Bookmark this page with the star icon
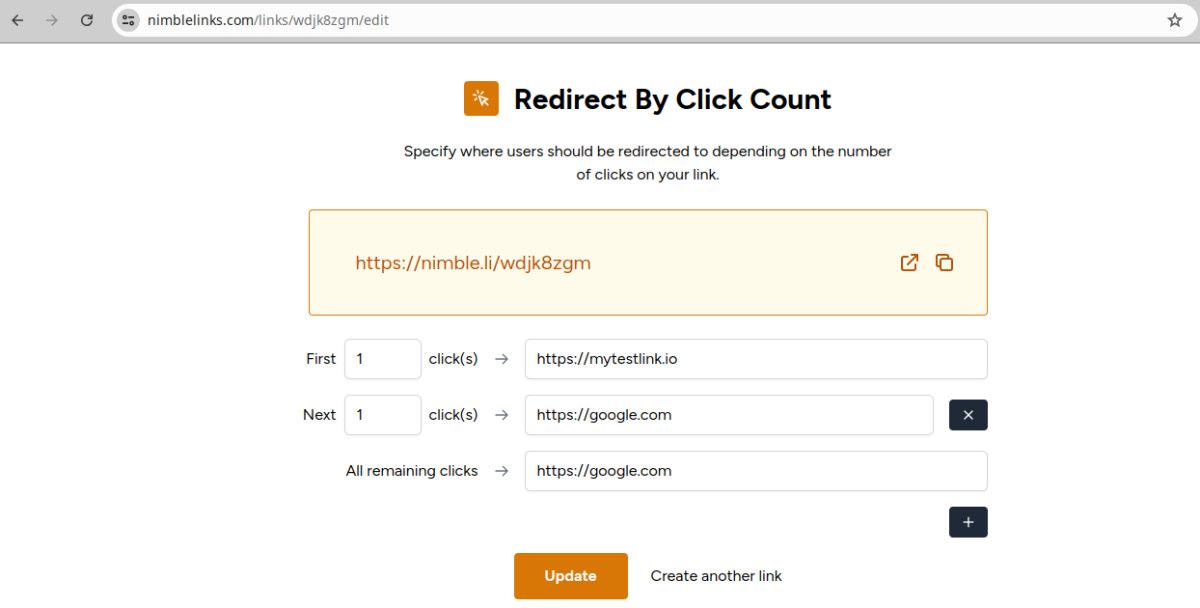 pyautogui.click(x=1174, y=20)
